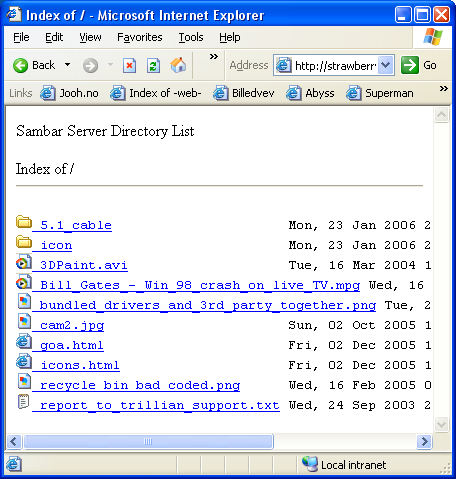Open the recycle_bin_bad_coded.png link

click(x=136, y=385)
